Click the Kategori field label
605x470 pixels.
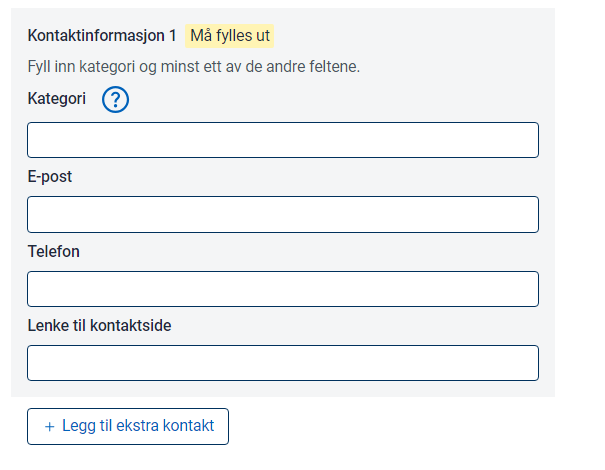tap(57, 99)
